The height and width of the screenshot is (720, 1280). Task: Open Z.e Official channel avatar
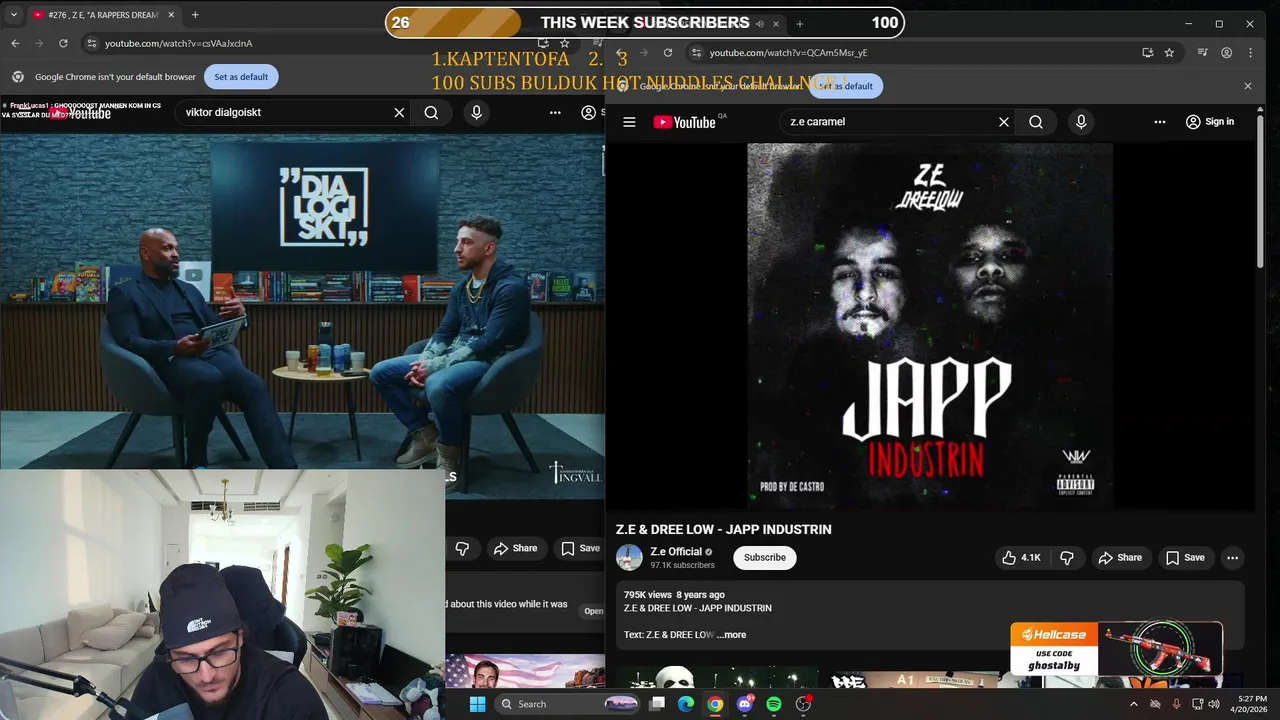click(x=629, y=557)
